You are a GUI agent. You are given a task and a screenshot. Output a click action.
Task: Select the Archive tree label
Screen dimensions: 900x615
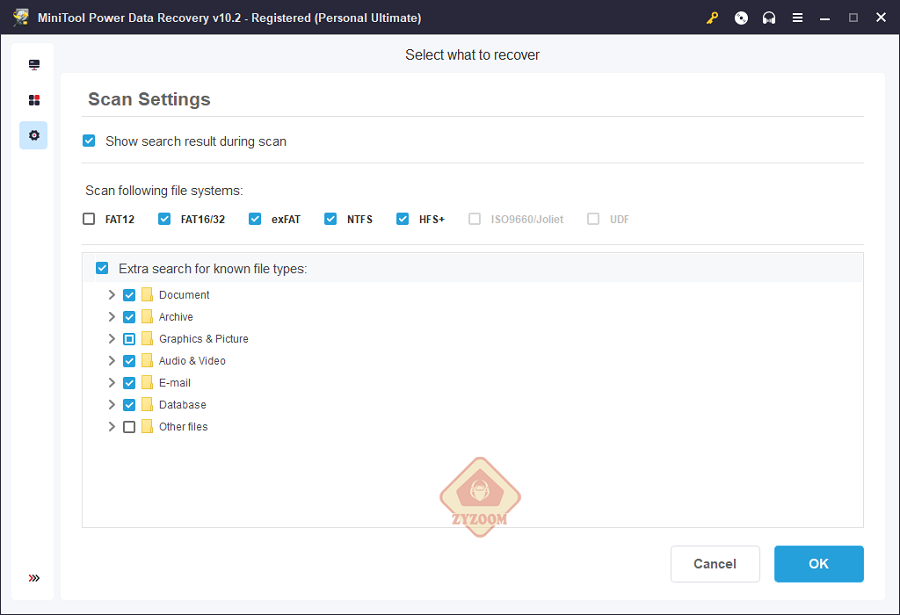click(176, 317)
